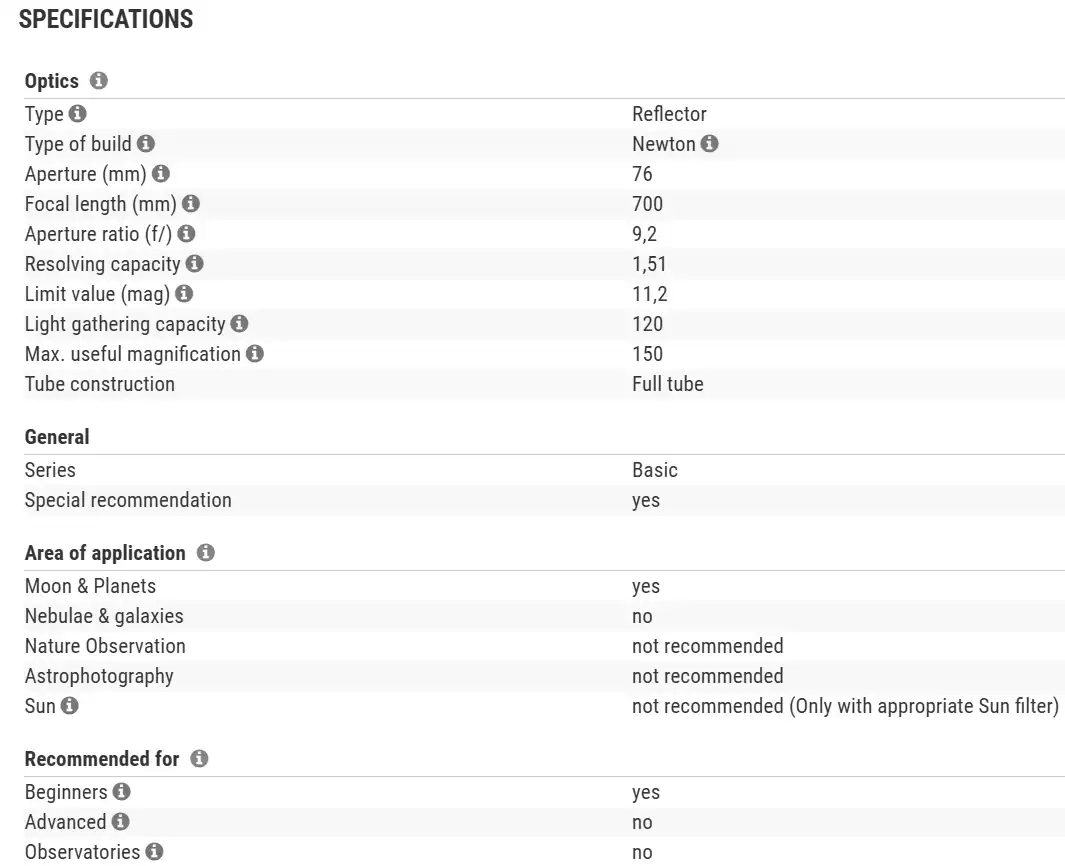Show info for Observatories

point(154,852)
